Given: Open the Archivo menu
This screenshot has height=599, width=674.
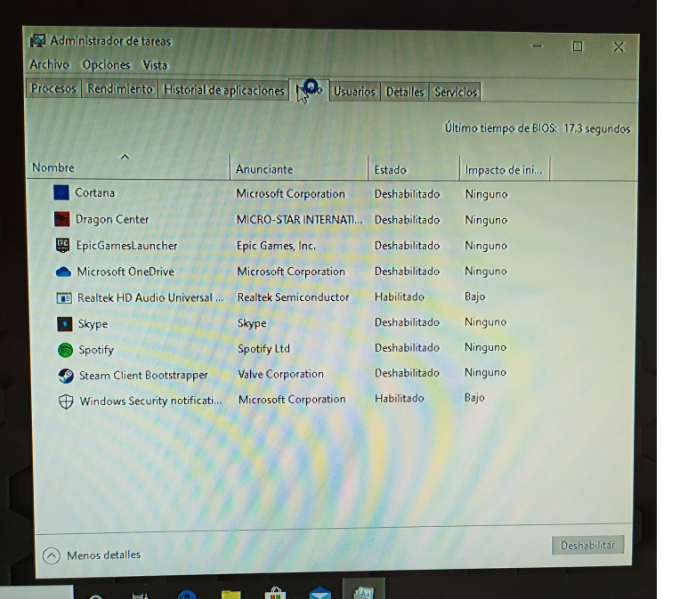Looking at the screenshot, I should 49,64.
